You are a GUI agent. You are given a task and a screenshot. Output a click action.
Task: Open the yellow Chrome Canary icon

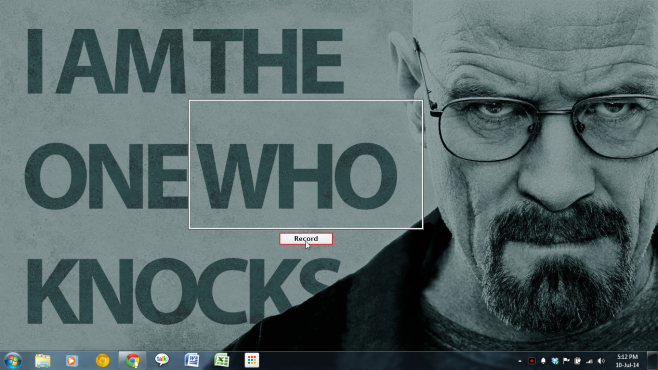102,360
